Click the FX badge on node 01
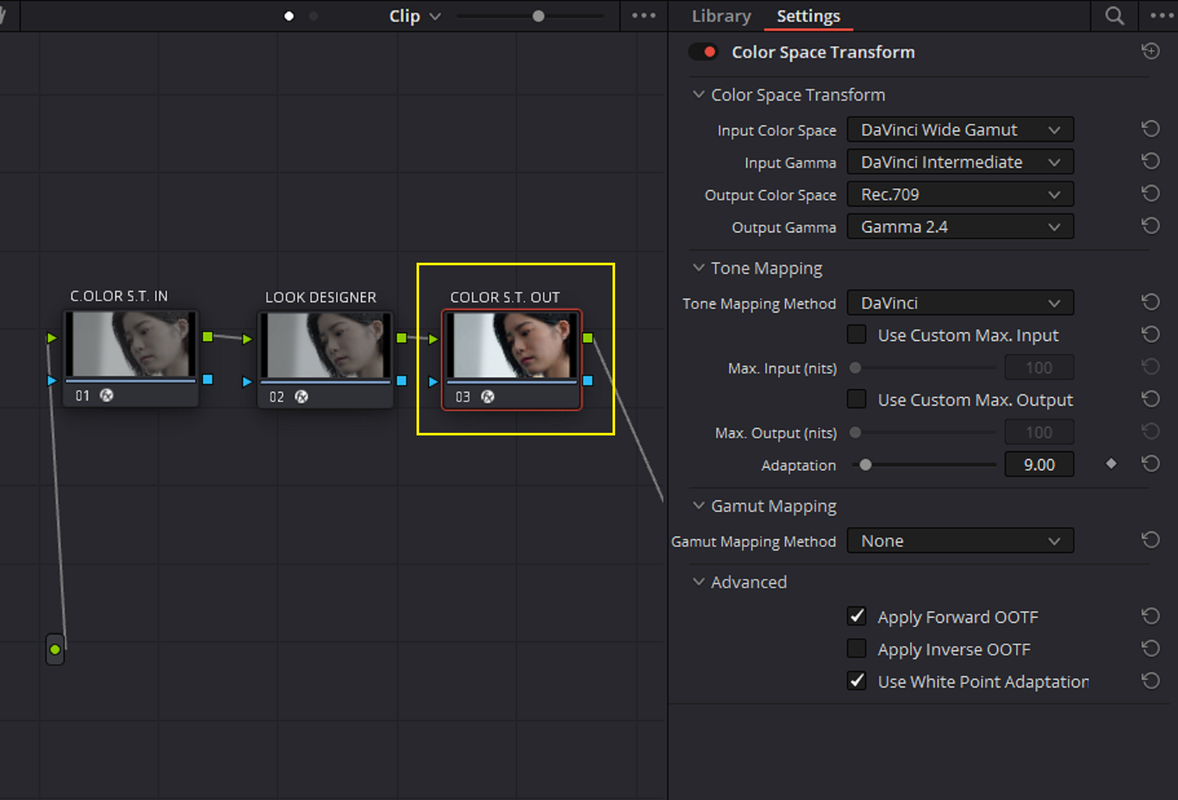Image resolution: width=1178 pixels, height=800 pixels. 107,395
